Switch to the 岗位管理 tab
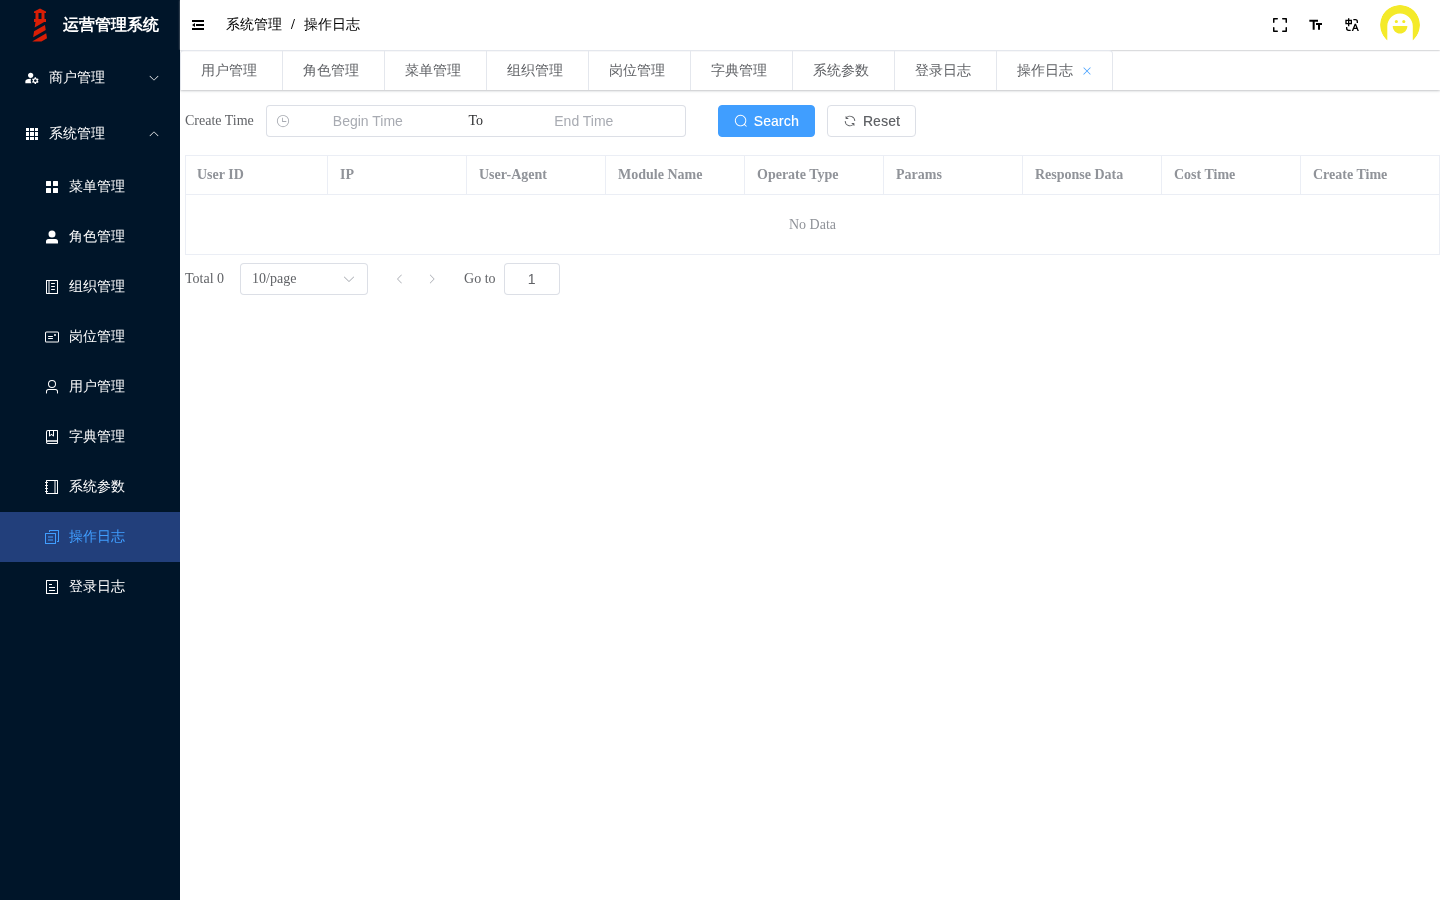Image resolution: width=1440 pixels, height=900 pixels. pos(637,71)
